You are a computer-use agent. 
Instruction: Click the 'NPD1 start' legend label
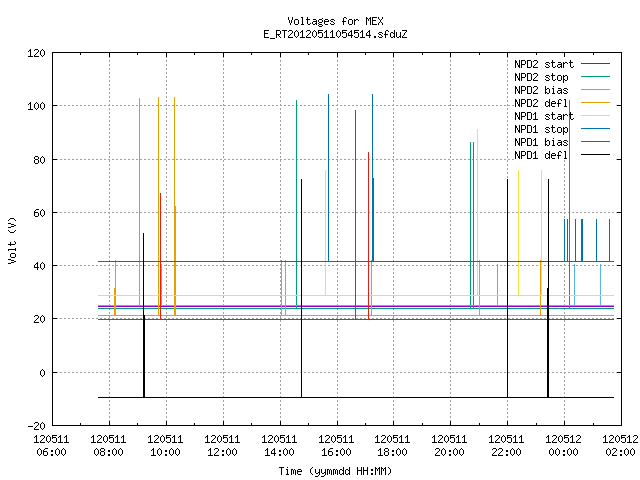click(x=544, y=116)
